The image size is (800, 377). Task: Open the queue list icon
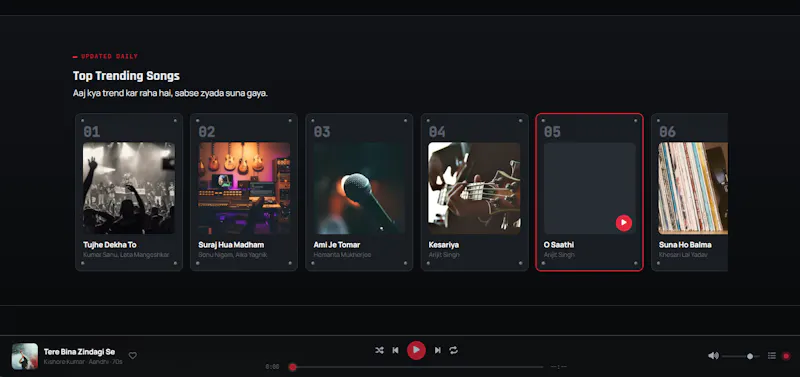772,356
